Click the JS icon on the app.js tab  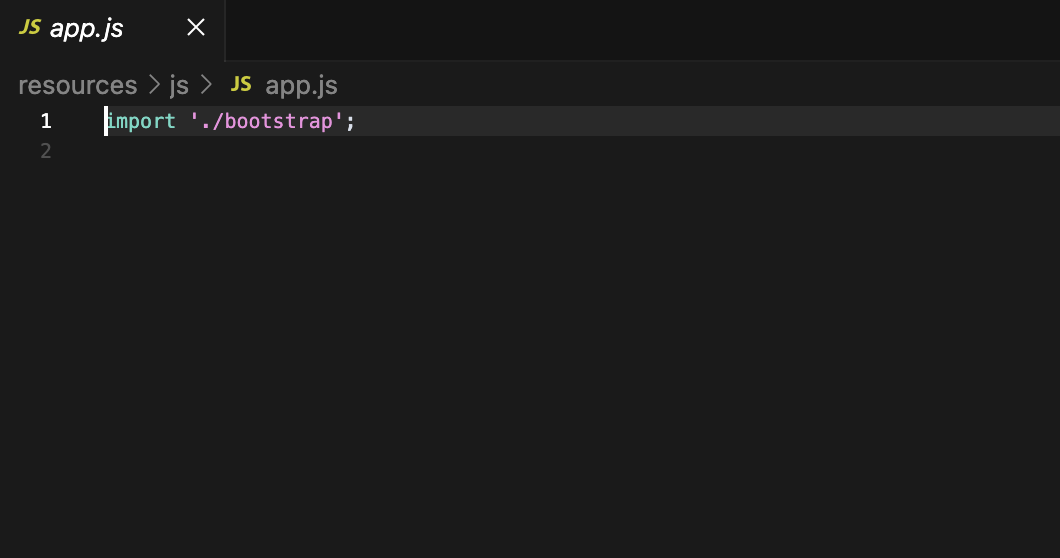[30, 27]
